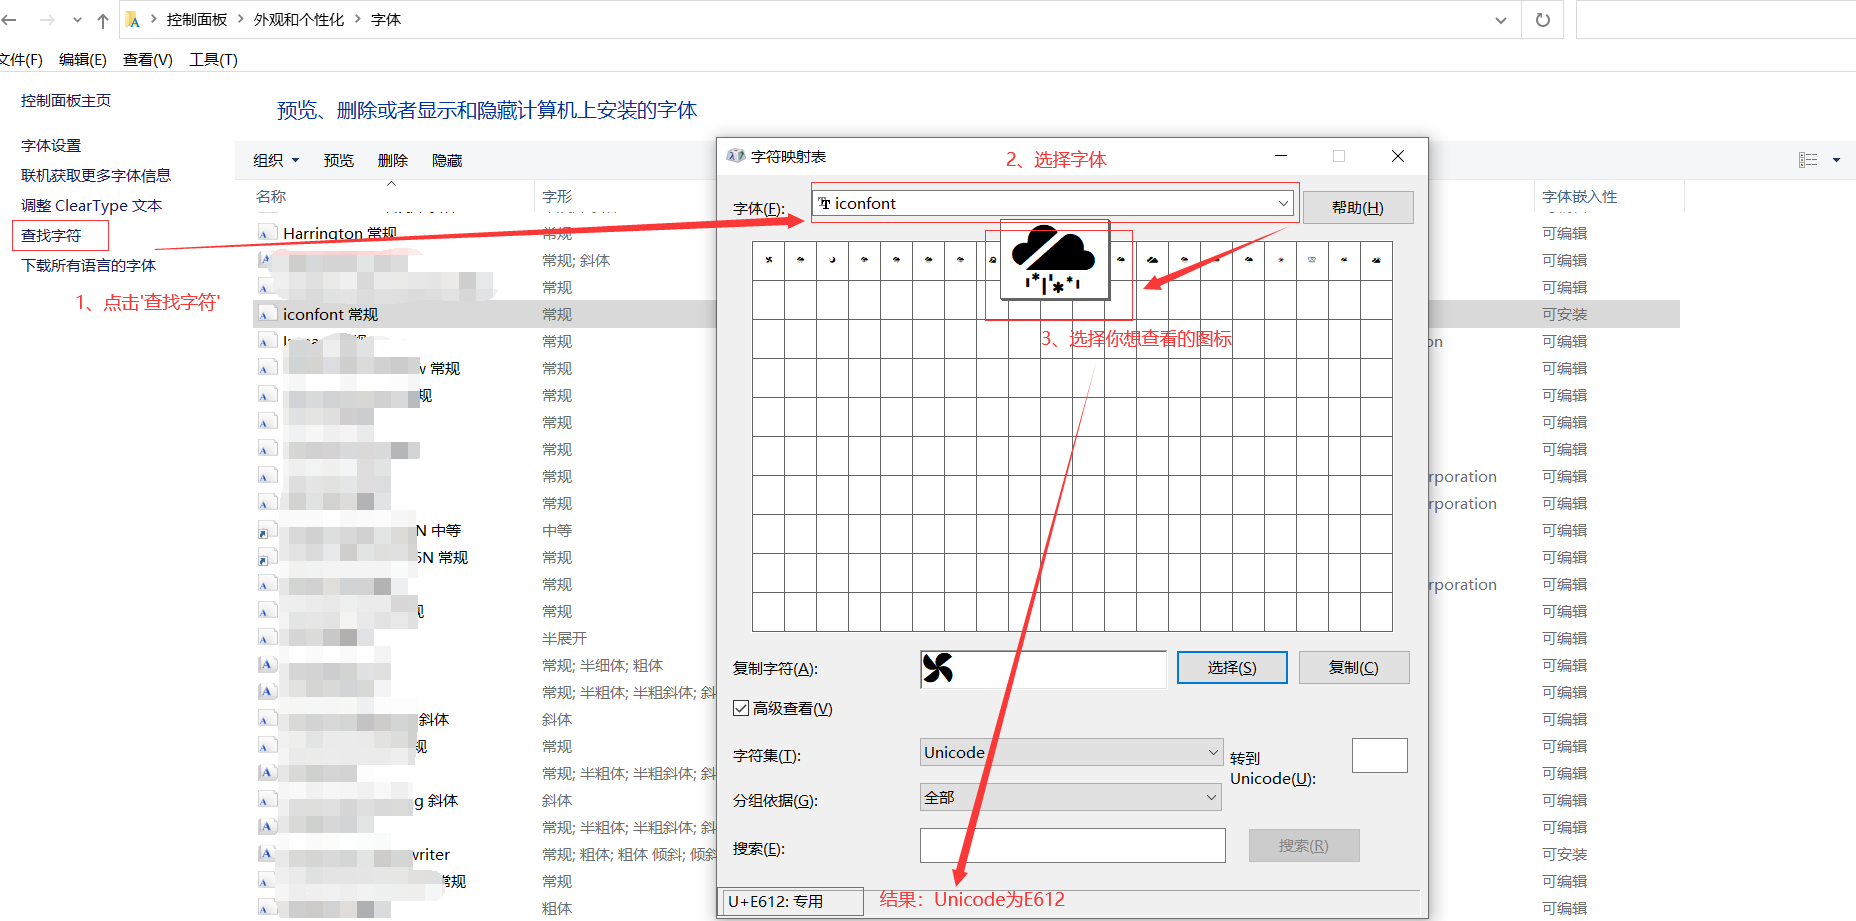Image resolution: width=1856 pixels, height=921 pixels.
Task: Open the 字体(F) iconfont dropdown
Action: point(1054,204)
